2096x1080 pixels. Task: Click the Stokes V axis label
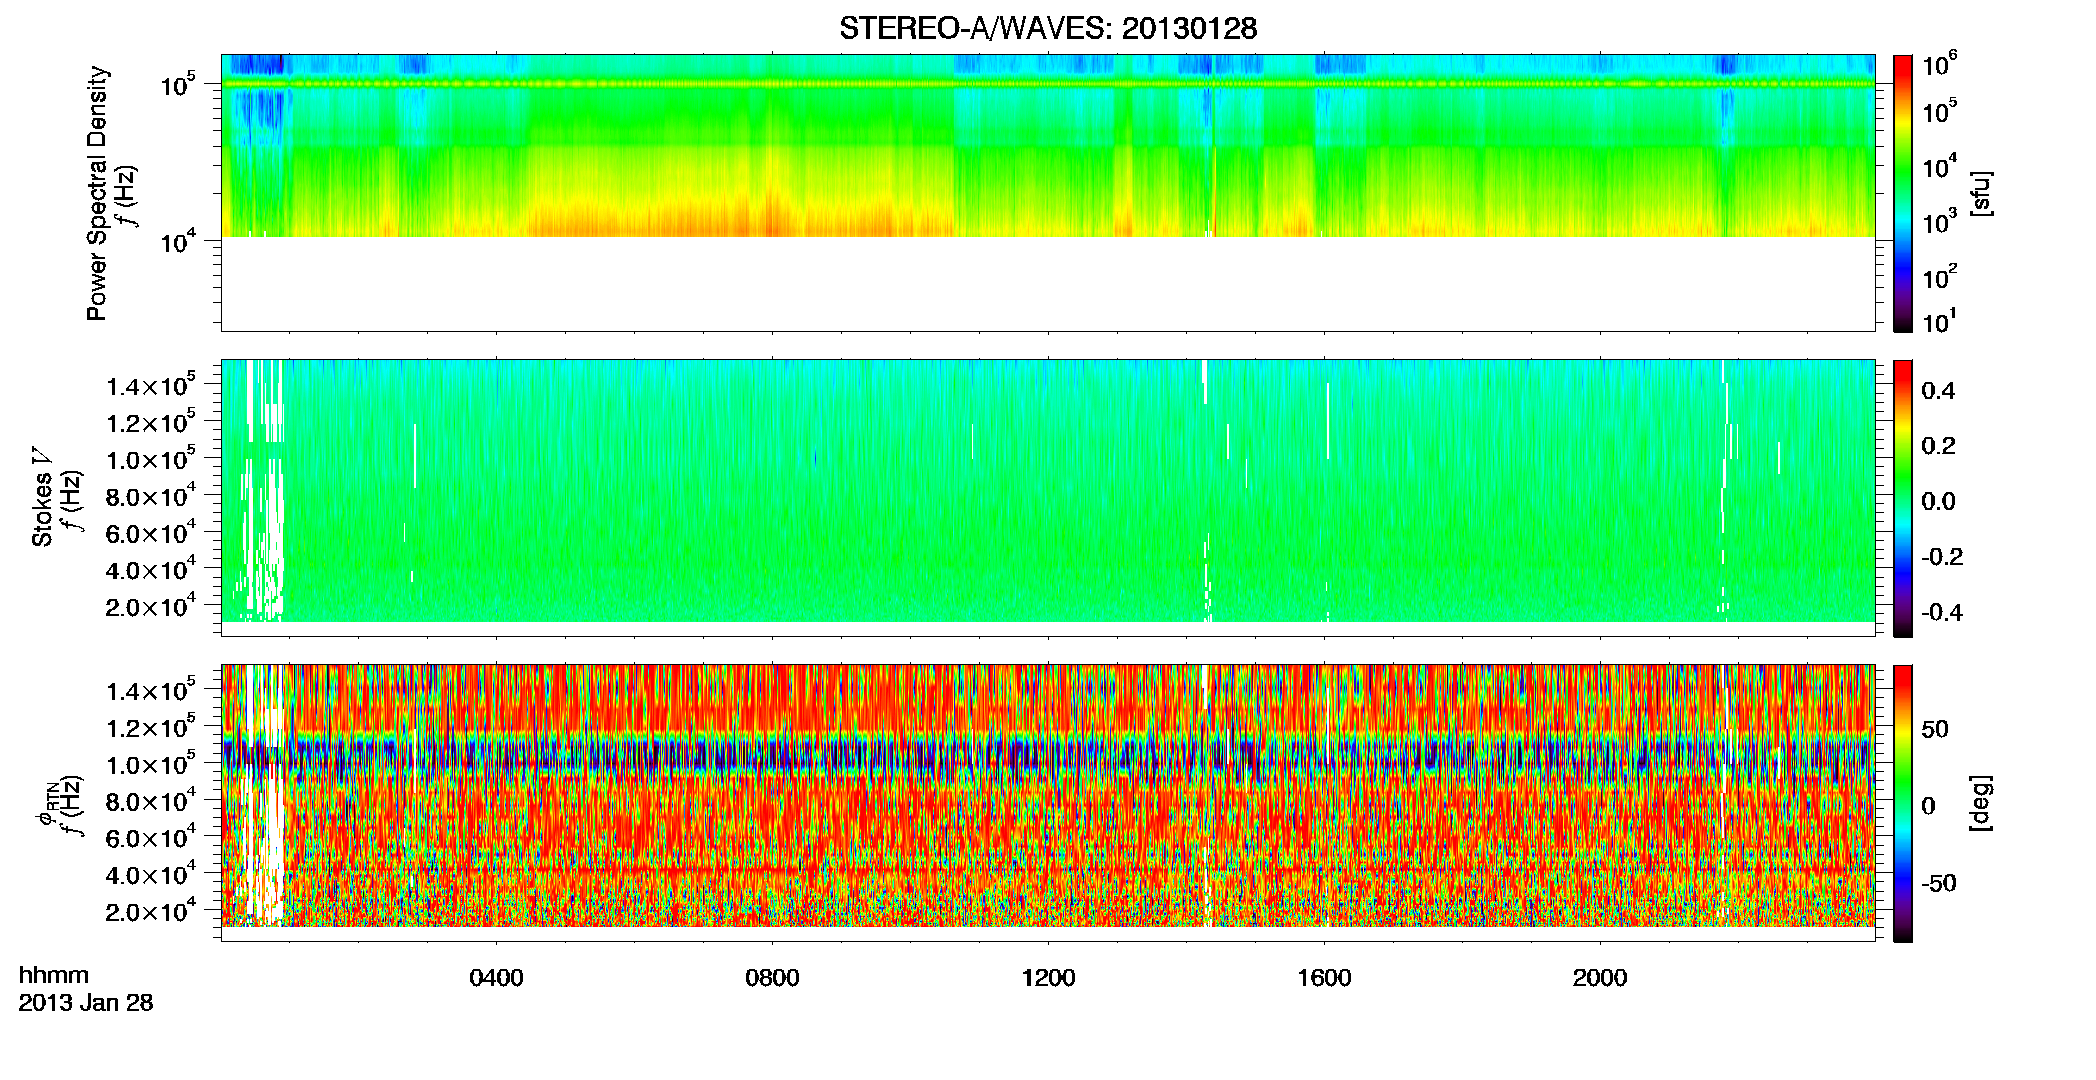pos(42,497)
